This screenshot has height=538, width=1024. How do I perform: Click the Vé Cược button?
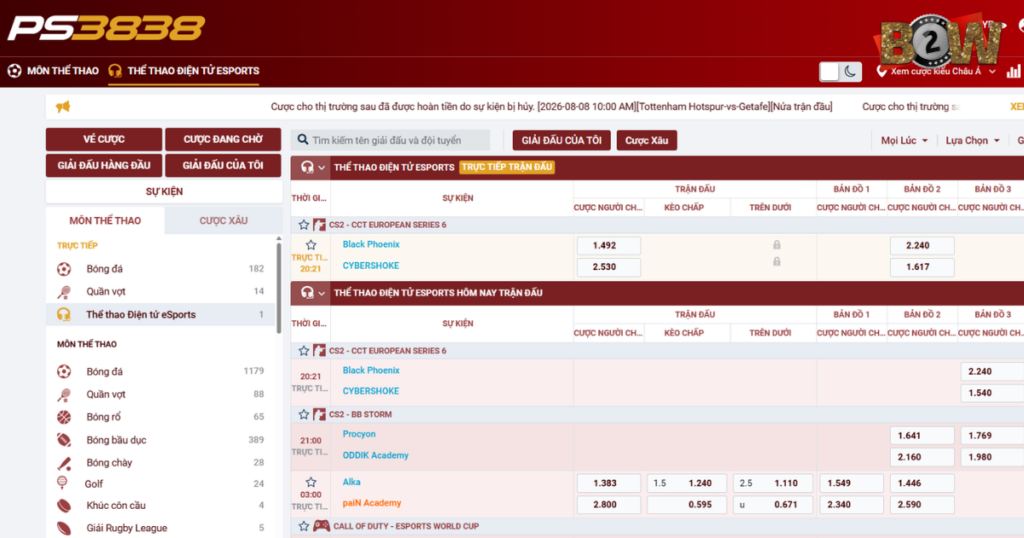[104, 139]
